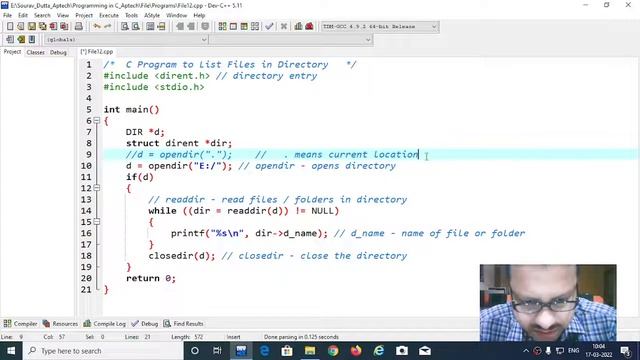Open the Tools menu
640x360 pixels.
[131, 16]
